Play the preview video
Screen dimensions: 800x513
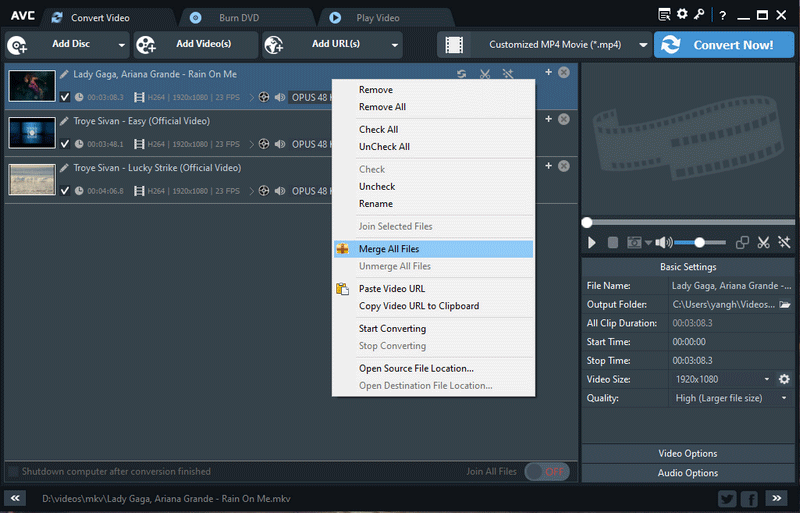[592, 242]
